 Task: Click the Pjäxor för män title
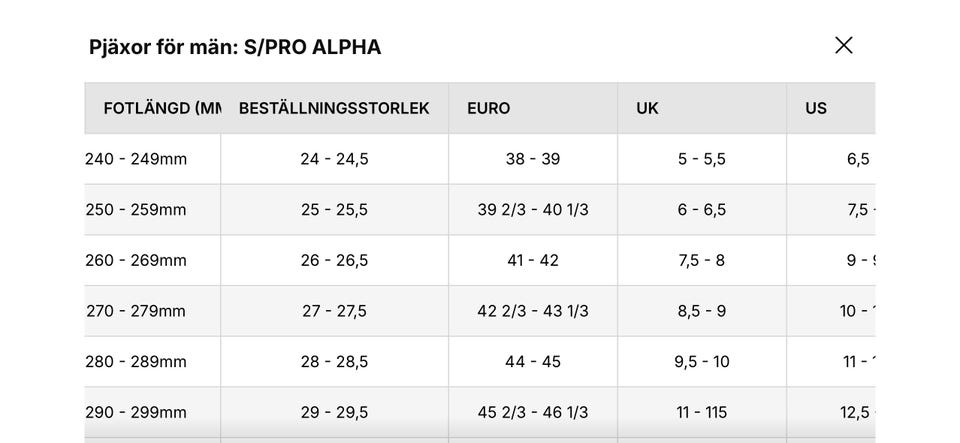(x=235, y=47)
